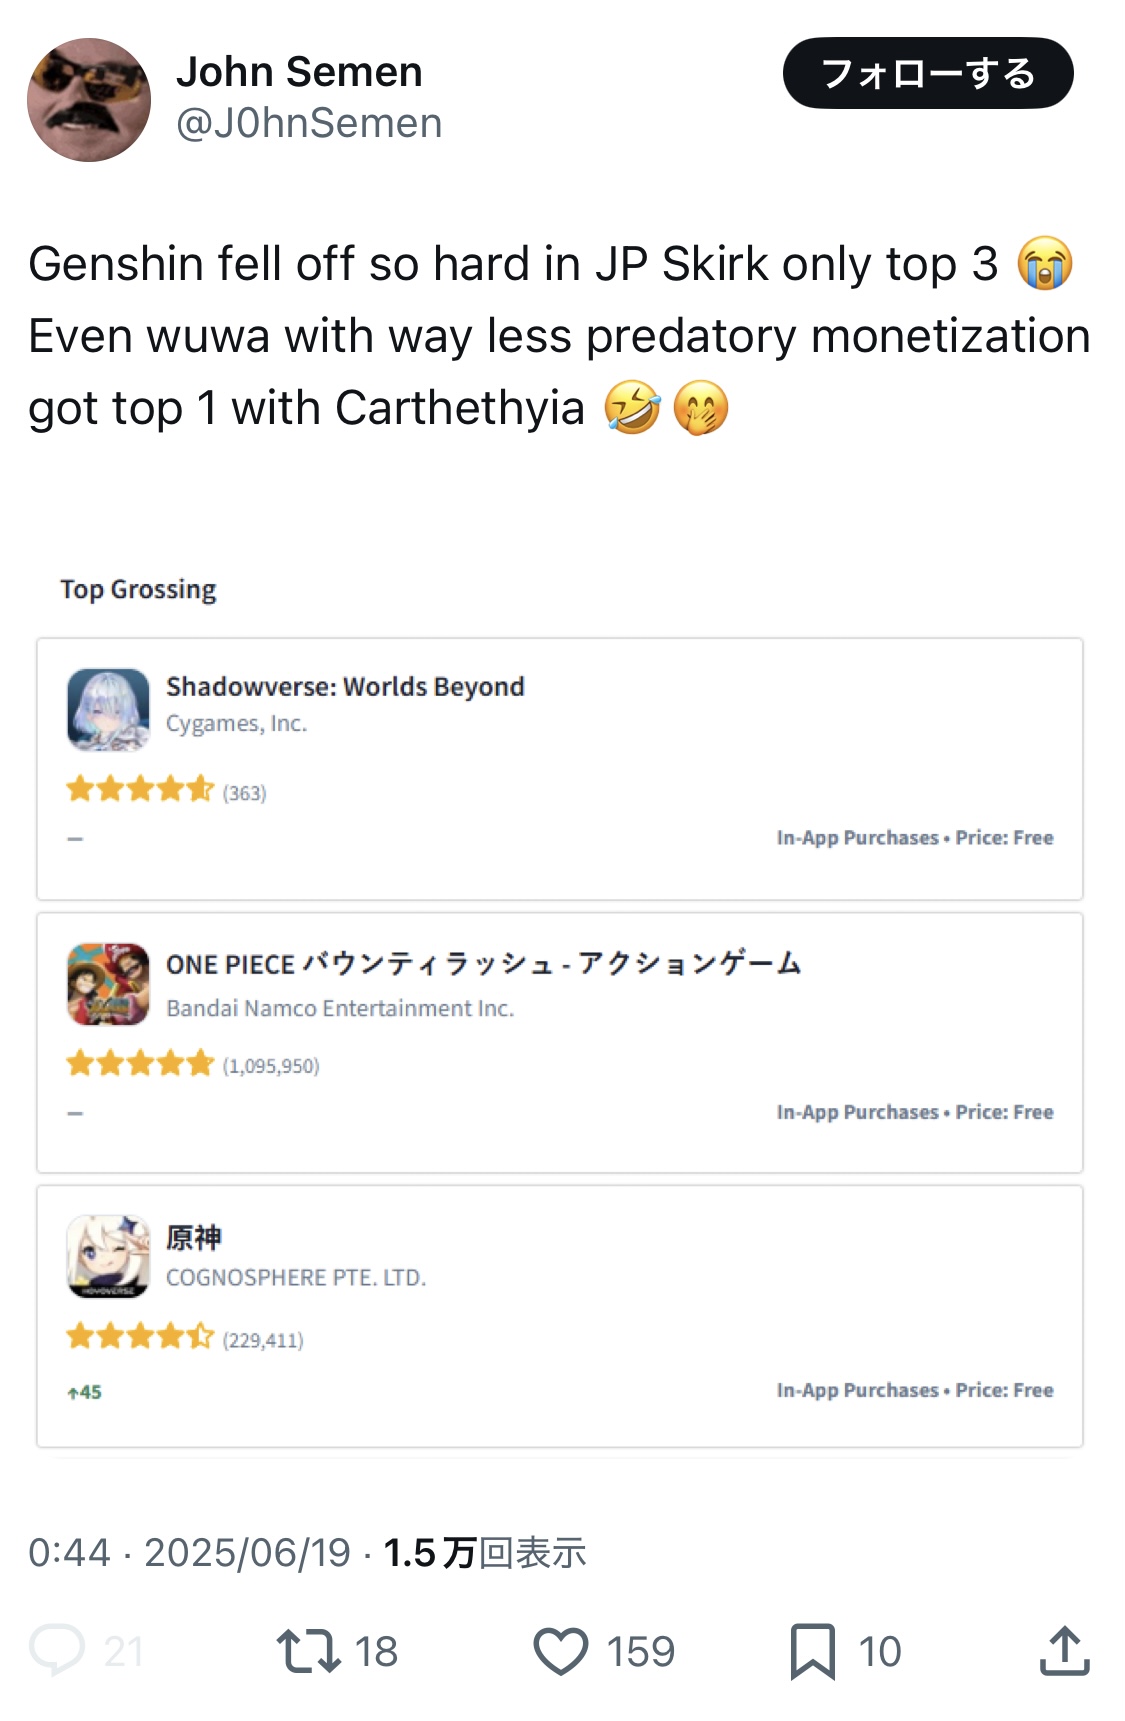
Task: Tap the share upload icon
Action: point(1064,1650)
